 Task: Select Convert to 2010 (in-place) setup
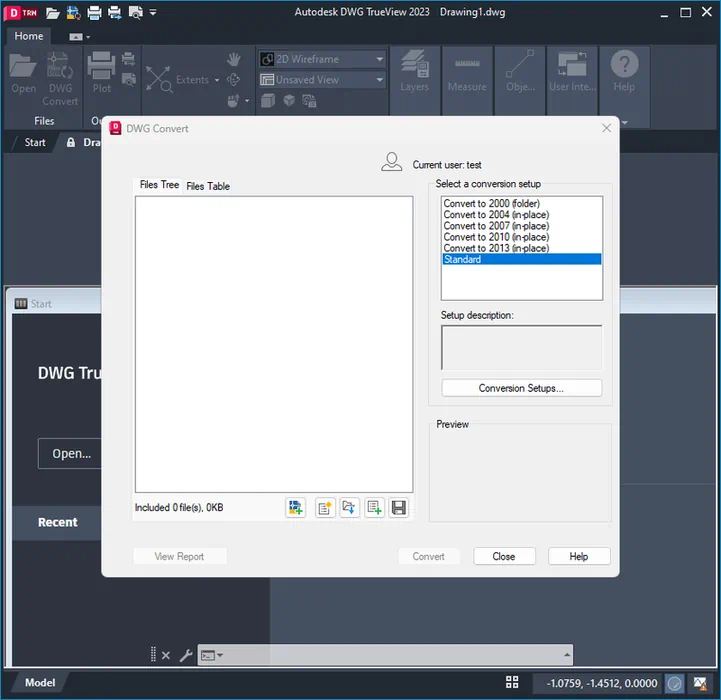[521, 237]
